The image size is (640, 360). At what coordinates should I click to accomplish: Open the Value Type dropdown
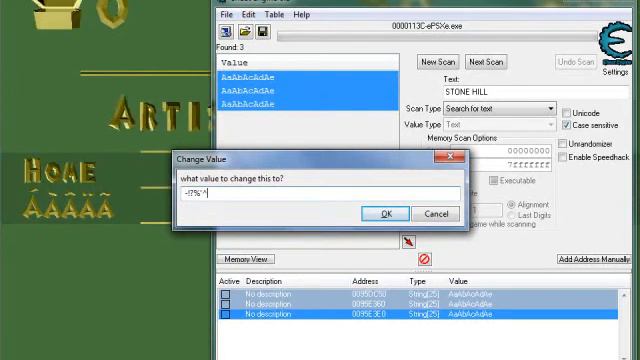point(500,124)
